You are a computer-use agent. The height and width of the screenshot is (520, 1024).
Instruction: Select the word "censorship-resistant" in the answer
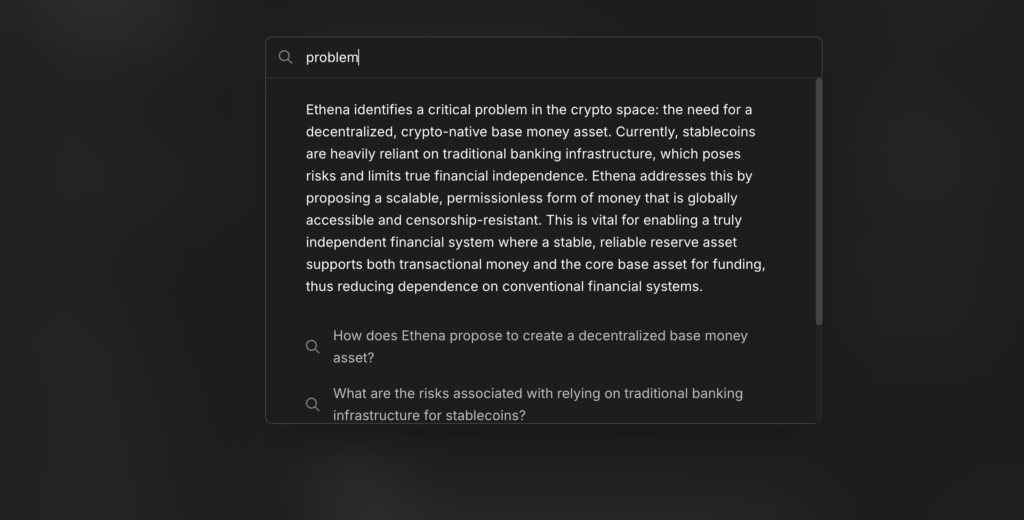[474, 220]
